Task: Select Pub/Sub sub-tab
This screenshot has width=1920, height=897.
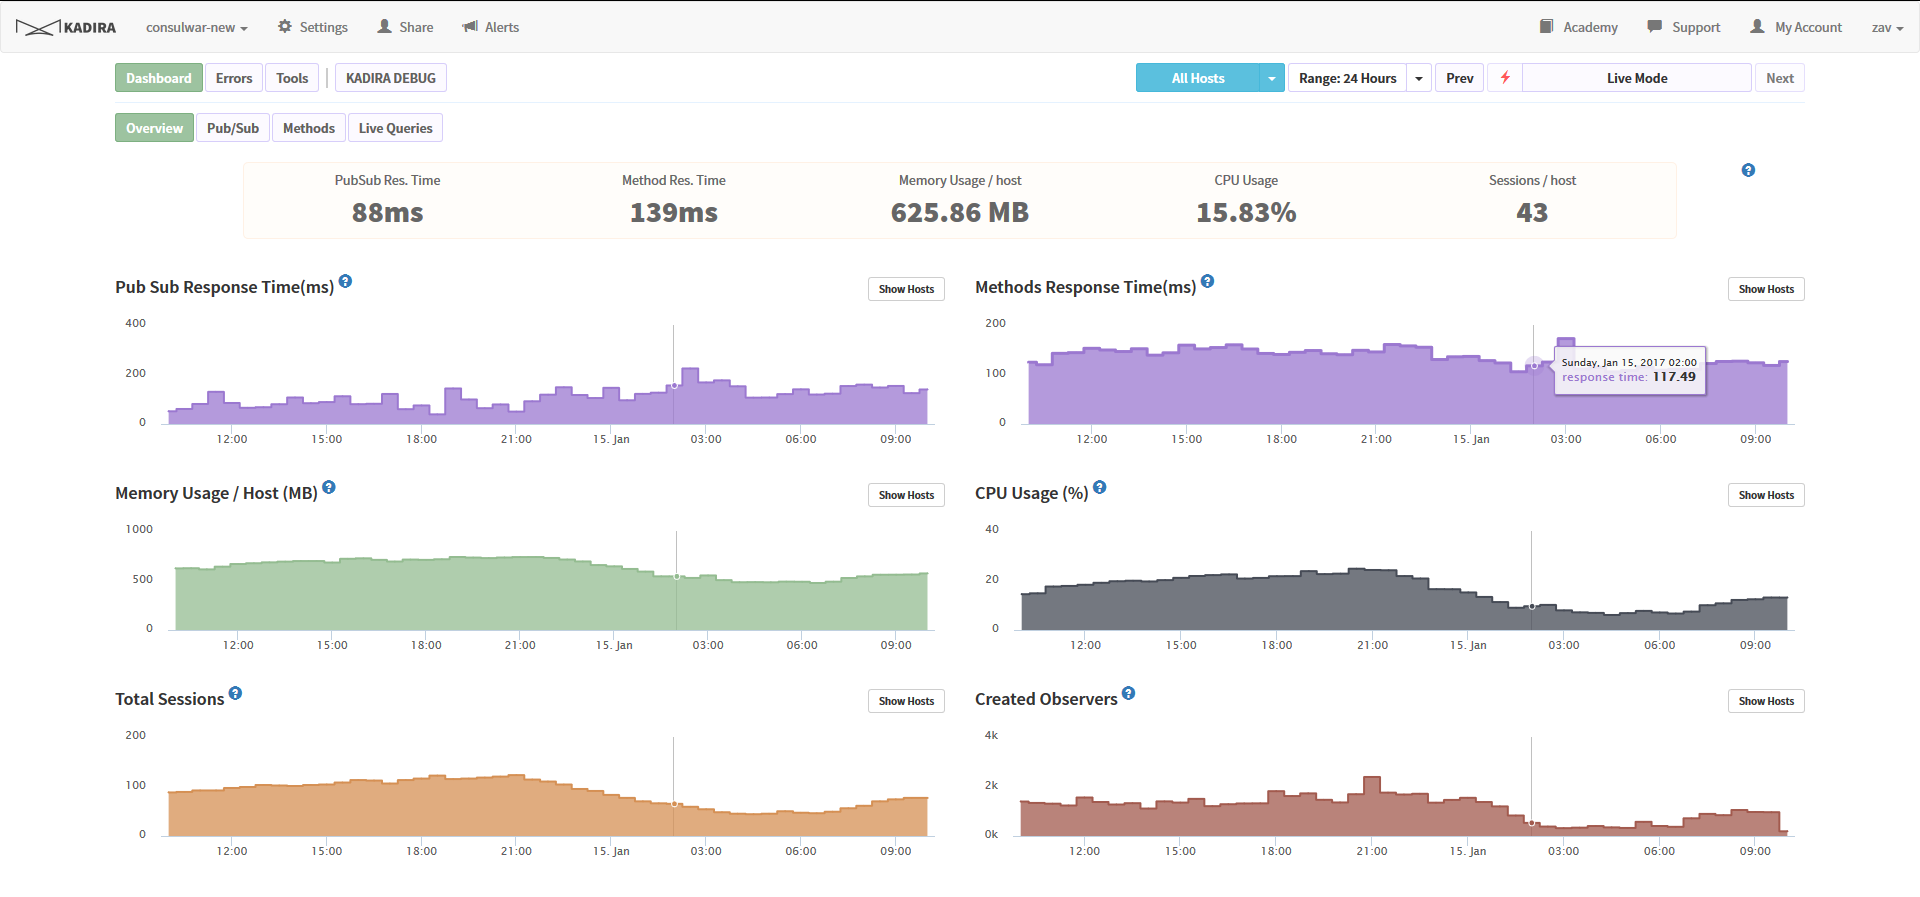Action: pos(233,128)
